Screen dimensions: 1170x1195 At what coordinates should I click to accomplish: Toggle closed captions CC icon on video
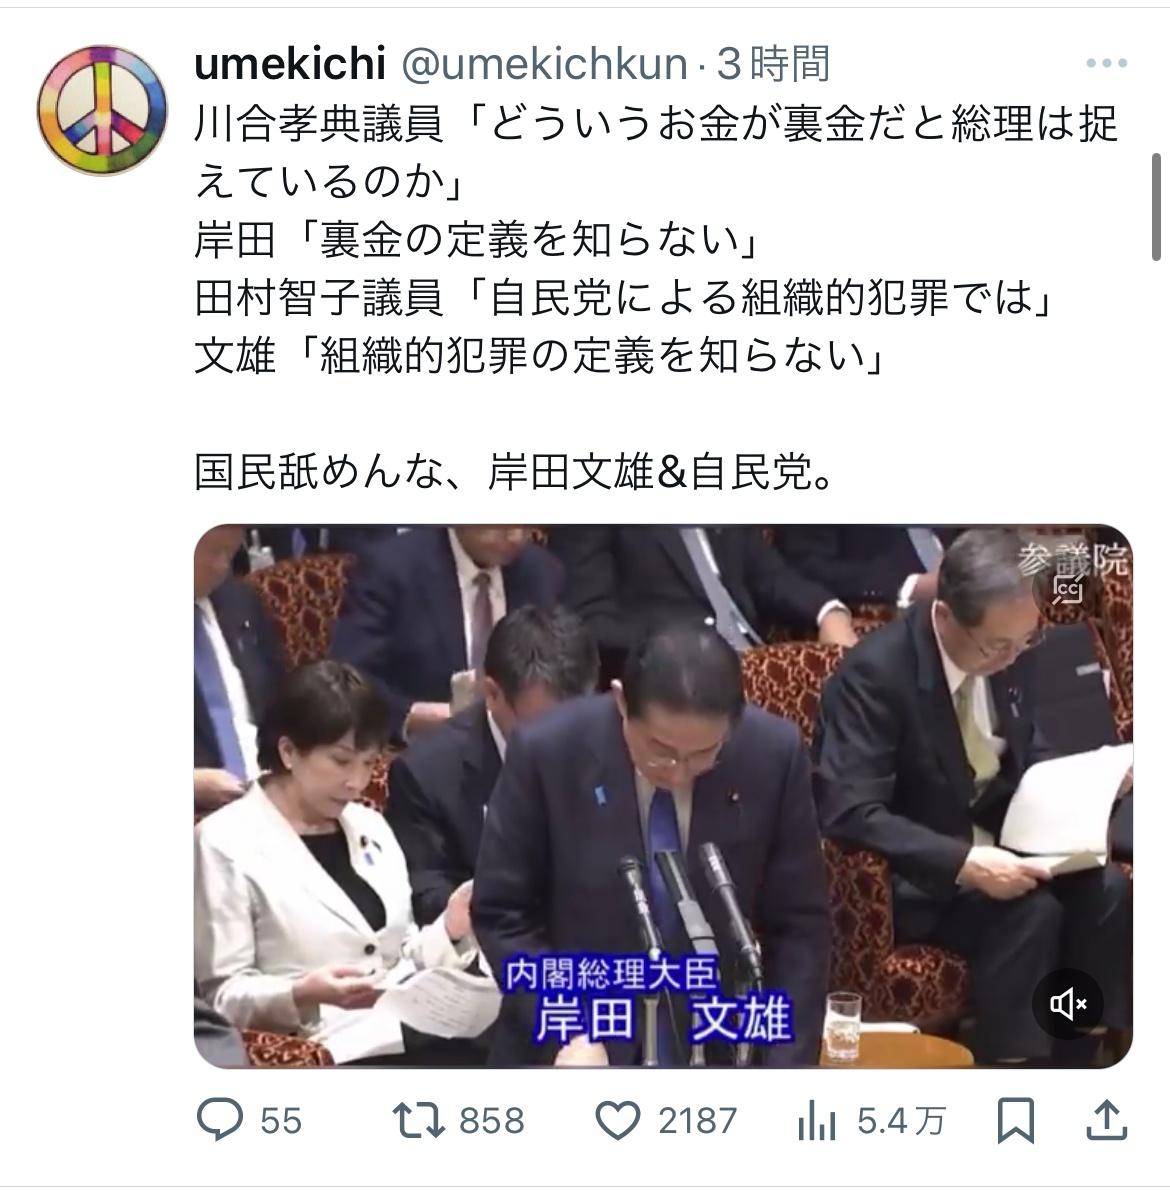click(x=1068, y=588)
